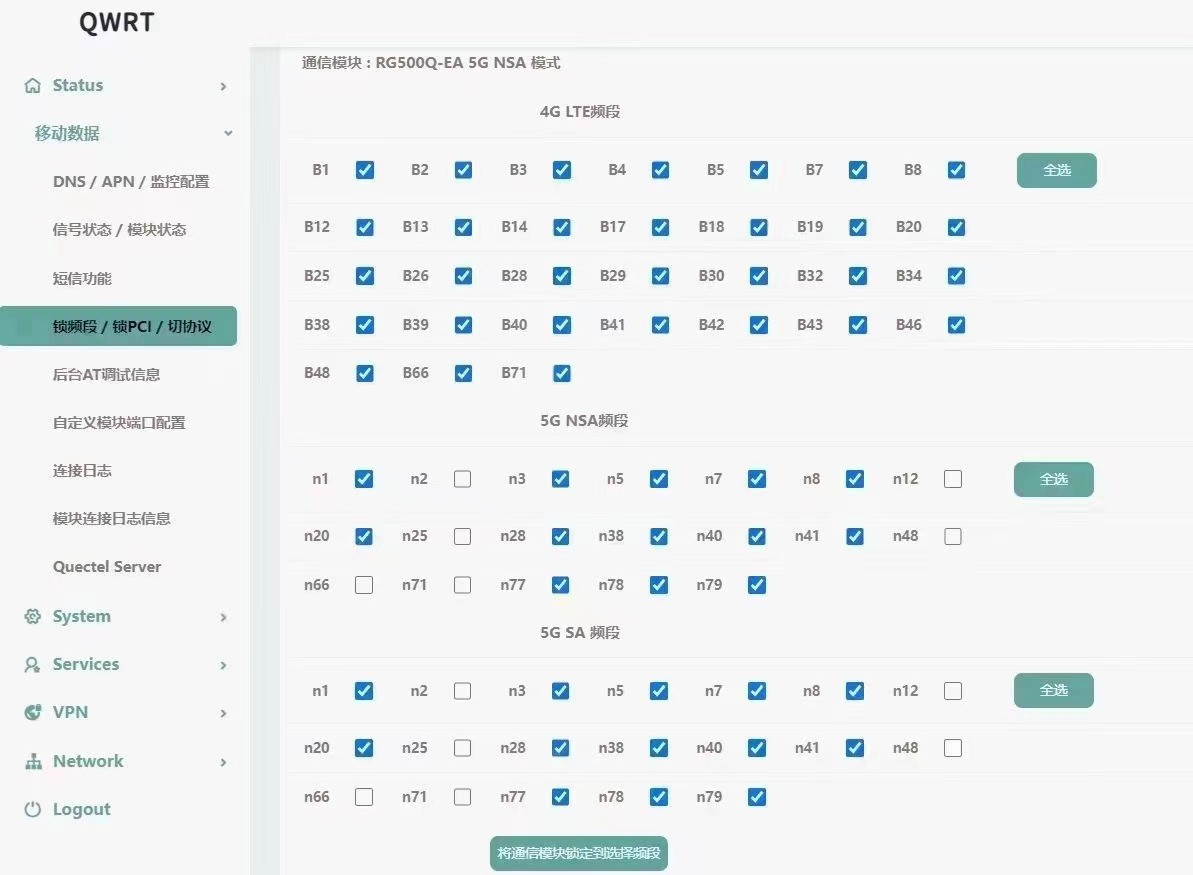Click the Logout power icon
Screen dimensions: 1193x875
pos(33,810)
